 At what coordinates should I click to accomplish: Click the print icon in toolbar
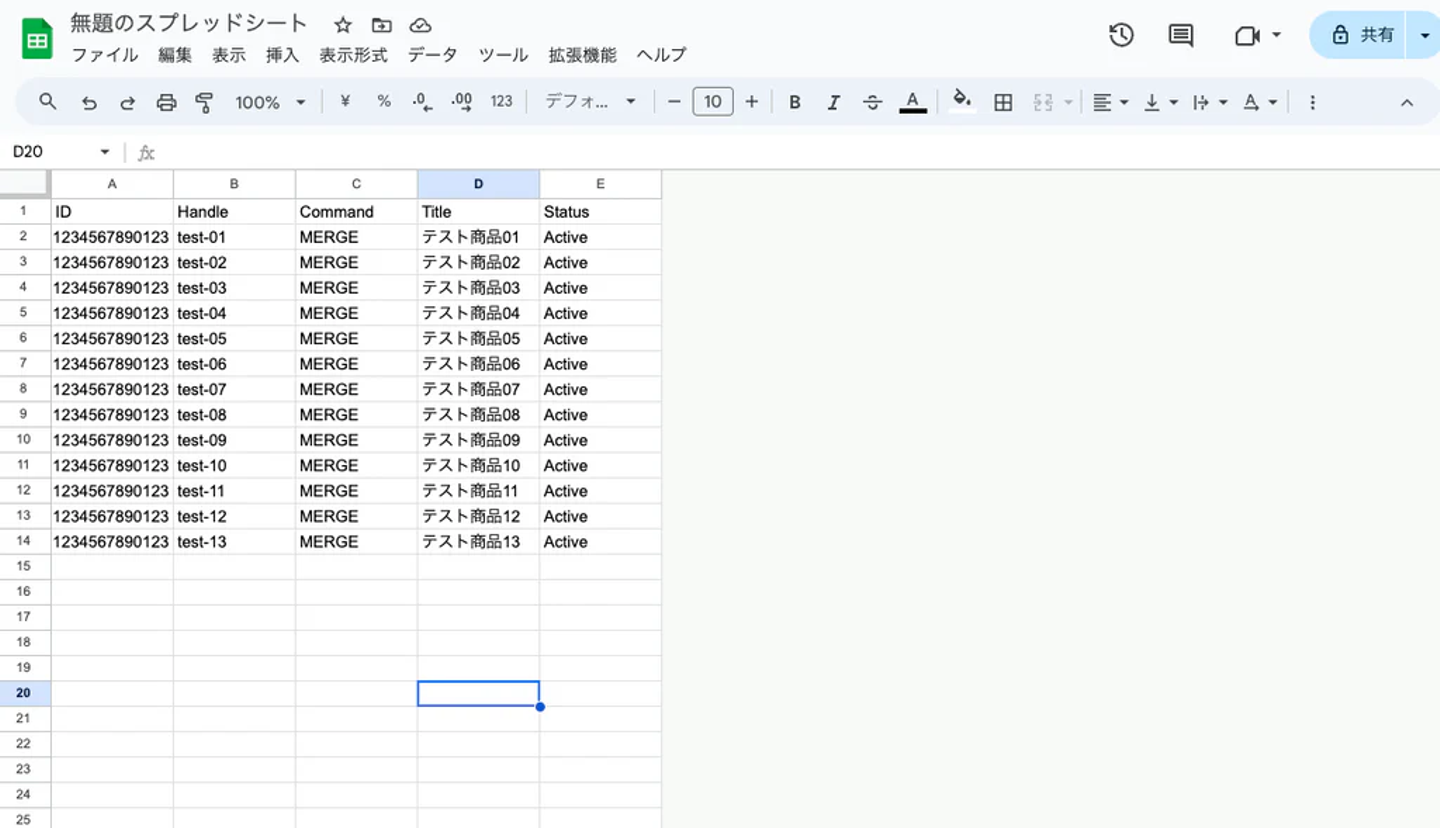pos(166,102)
